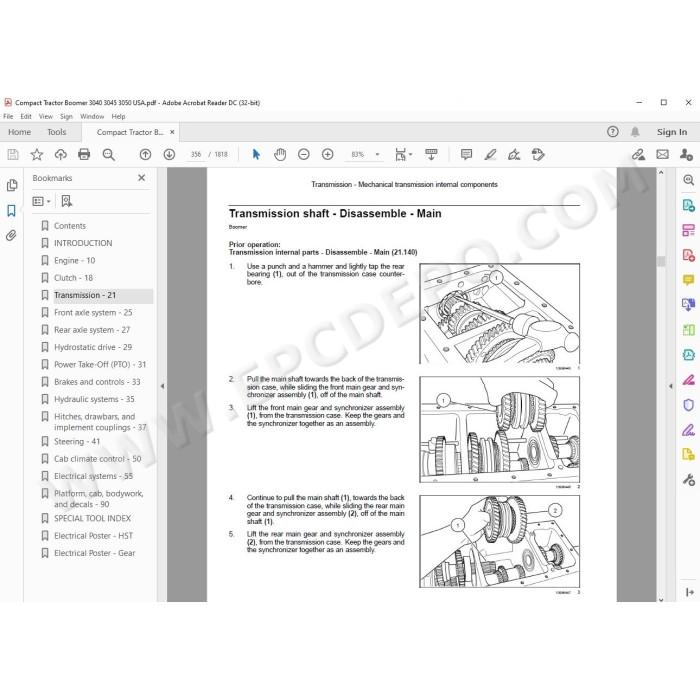The width and height of the screenshot is (700, 700).
Task: Print the document
Action: 84,154
